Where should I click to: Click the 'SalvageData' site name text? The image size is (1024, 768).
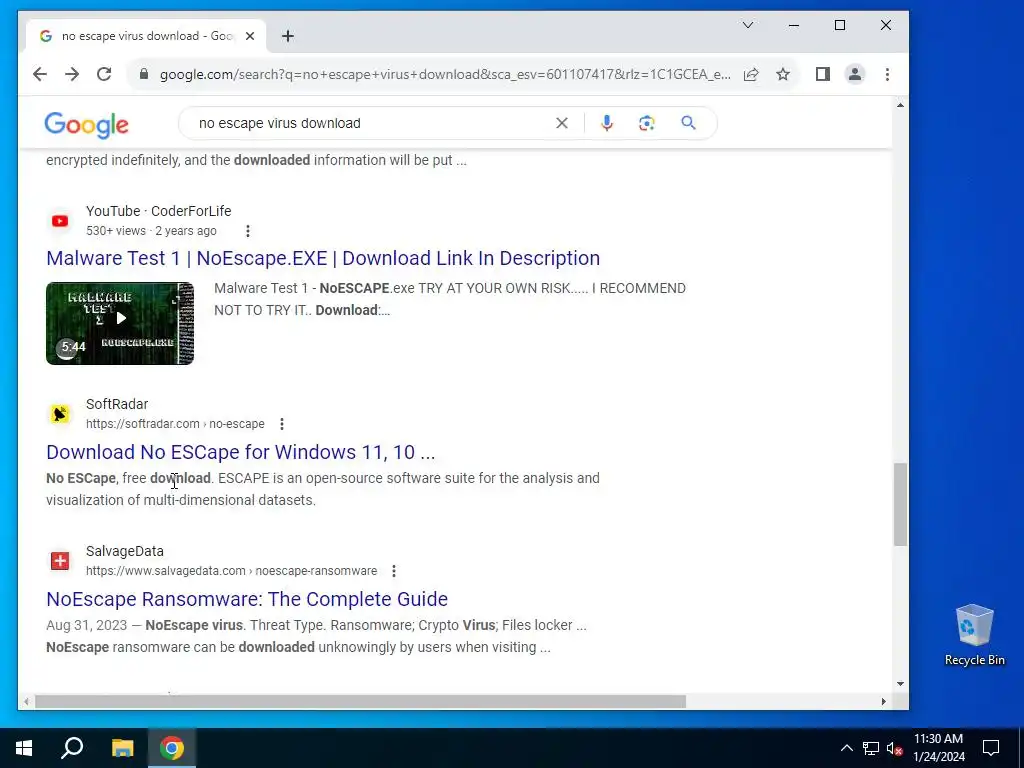click(x=125, y=551)
